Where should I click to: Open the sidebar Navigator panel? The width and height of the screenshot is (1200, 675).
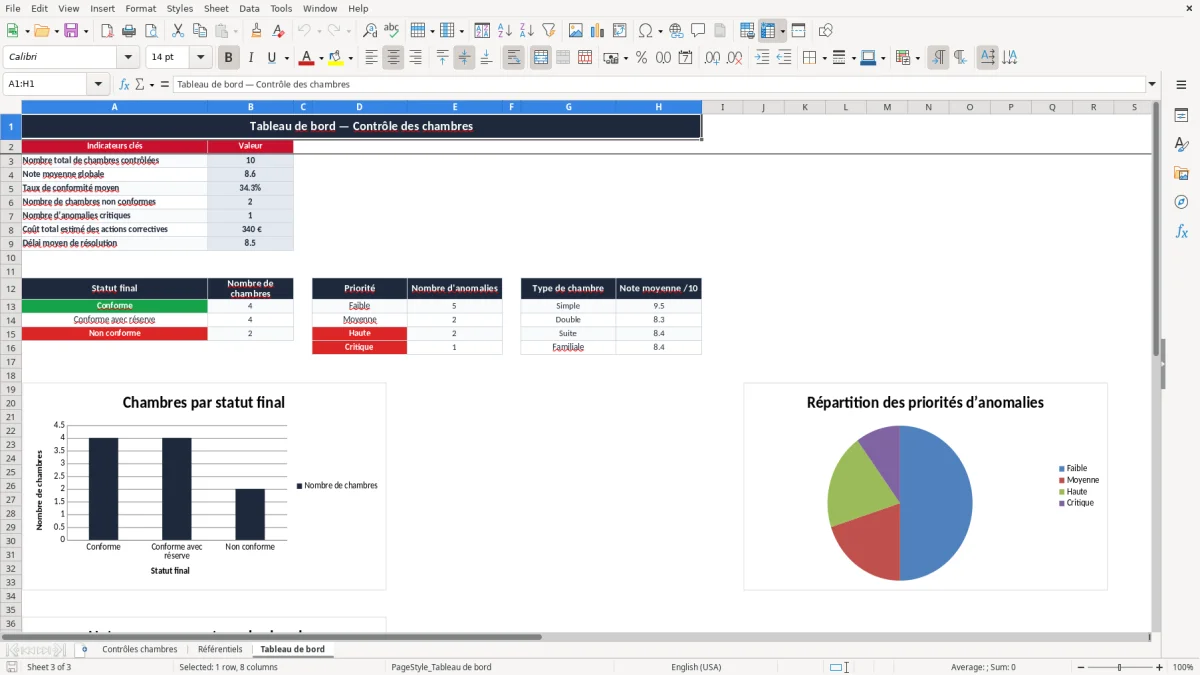(x=1181, y=202)
